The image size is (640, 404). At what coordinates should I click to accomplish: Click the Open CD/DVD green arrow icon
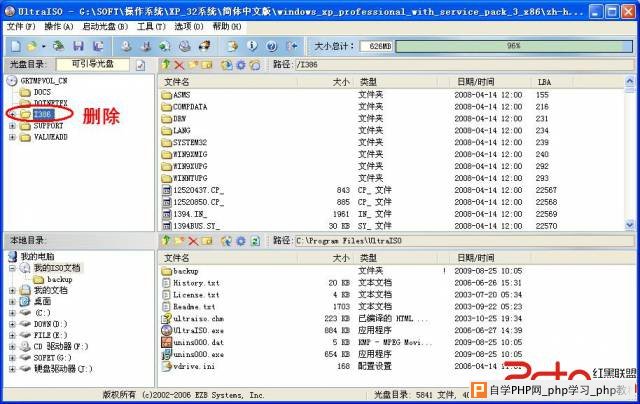(58, 46)
